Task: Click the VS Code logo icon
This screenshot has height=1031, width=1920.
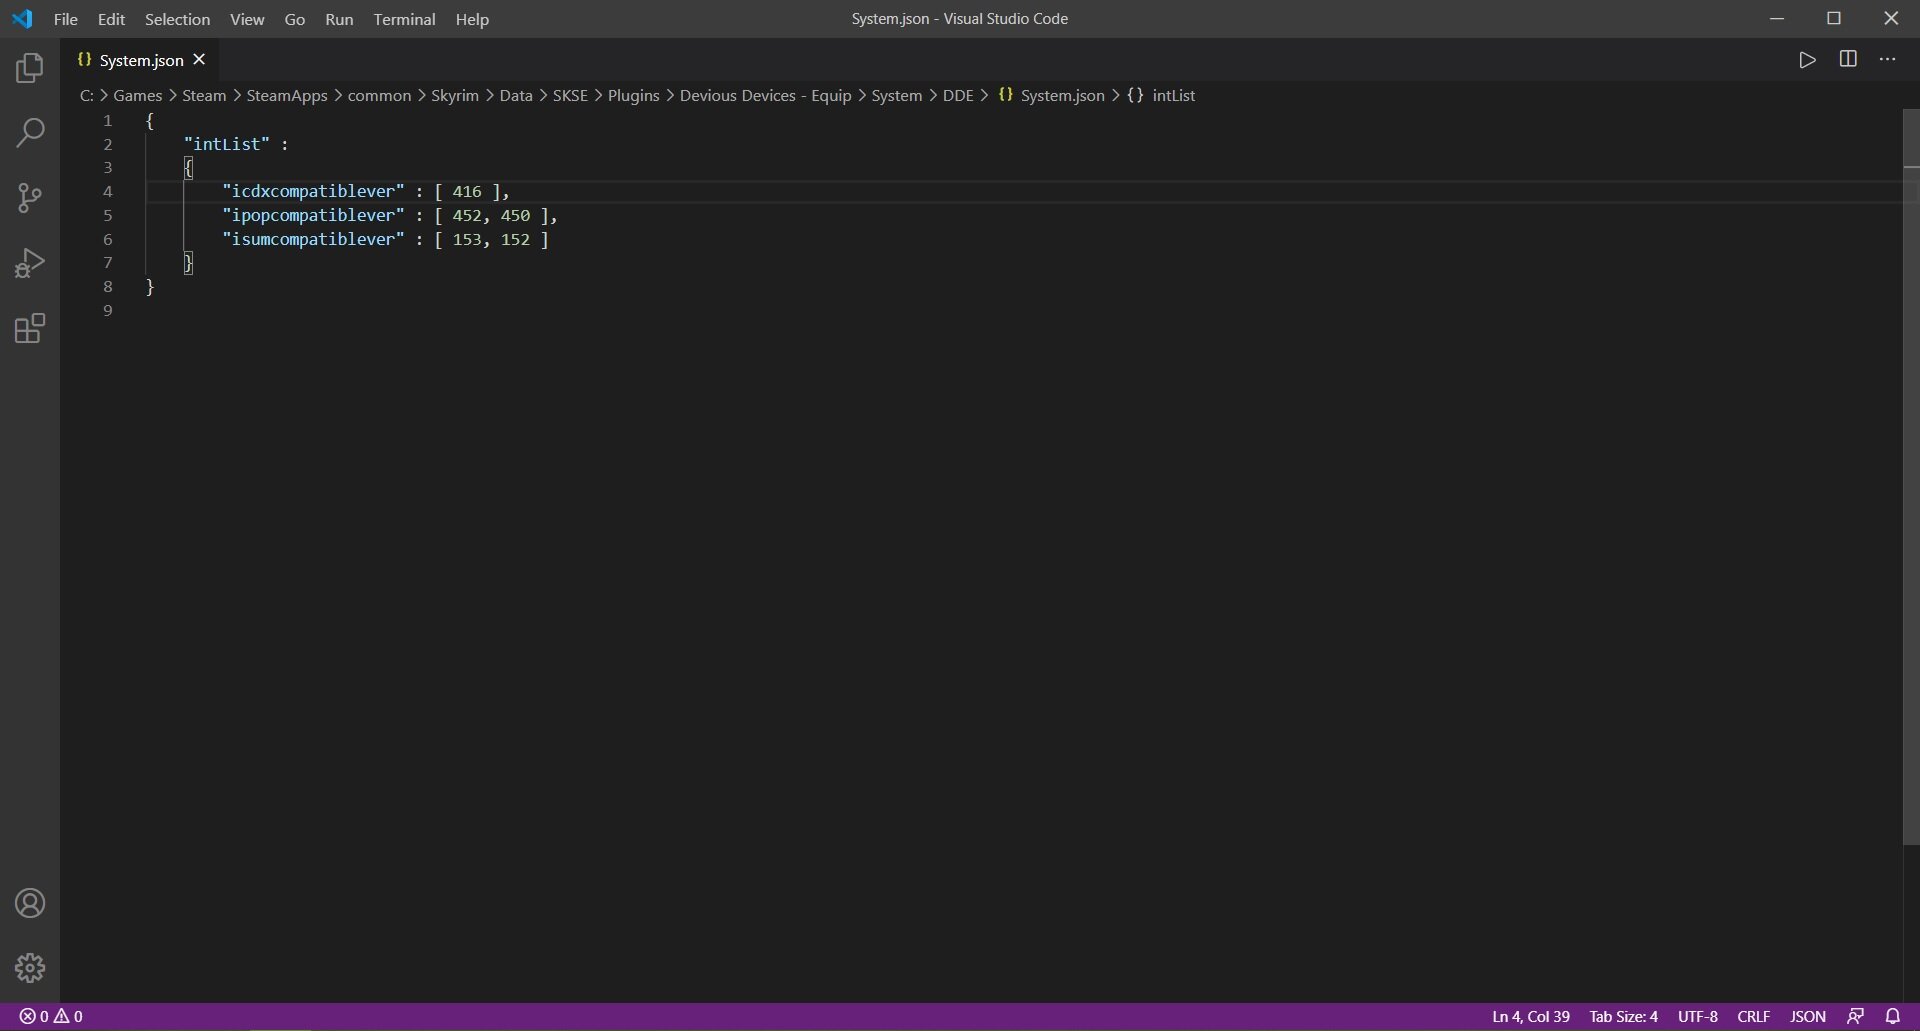Action: pos(22,19)
